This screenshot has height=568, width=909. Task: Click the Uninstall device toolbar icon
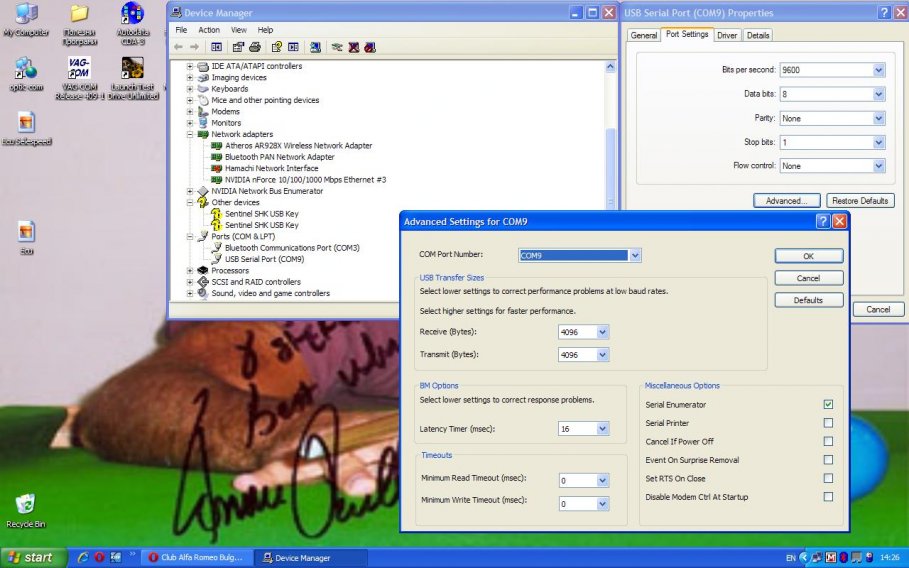click(354, 47)
